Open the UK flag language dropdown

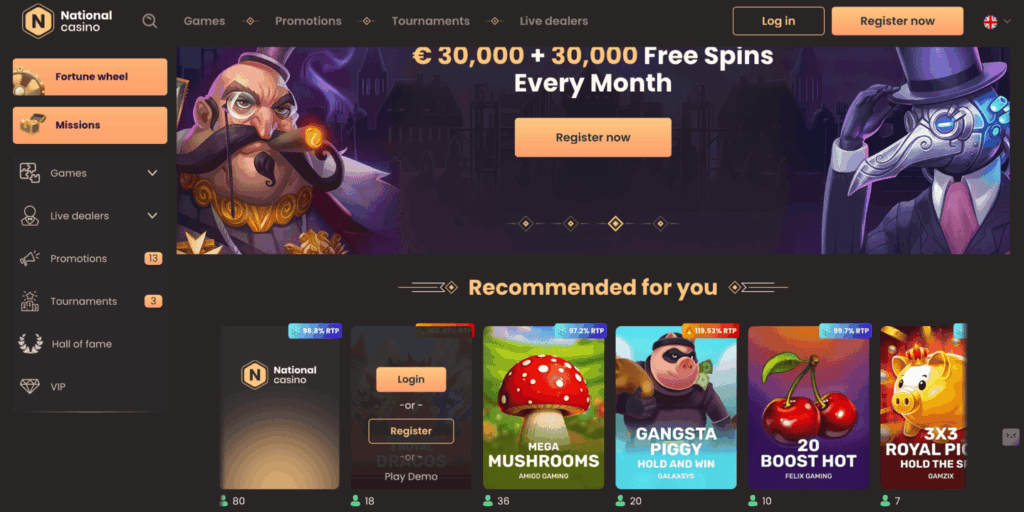(997, 22)
